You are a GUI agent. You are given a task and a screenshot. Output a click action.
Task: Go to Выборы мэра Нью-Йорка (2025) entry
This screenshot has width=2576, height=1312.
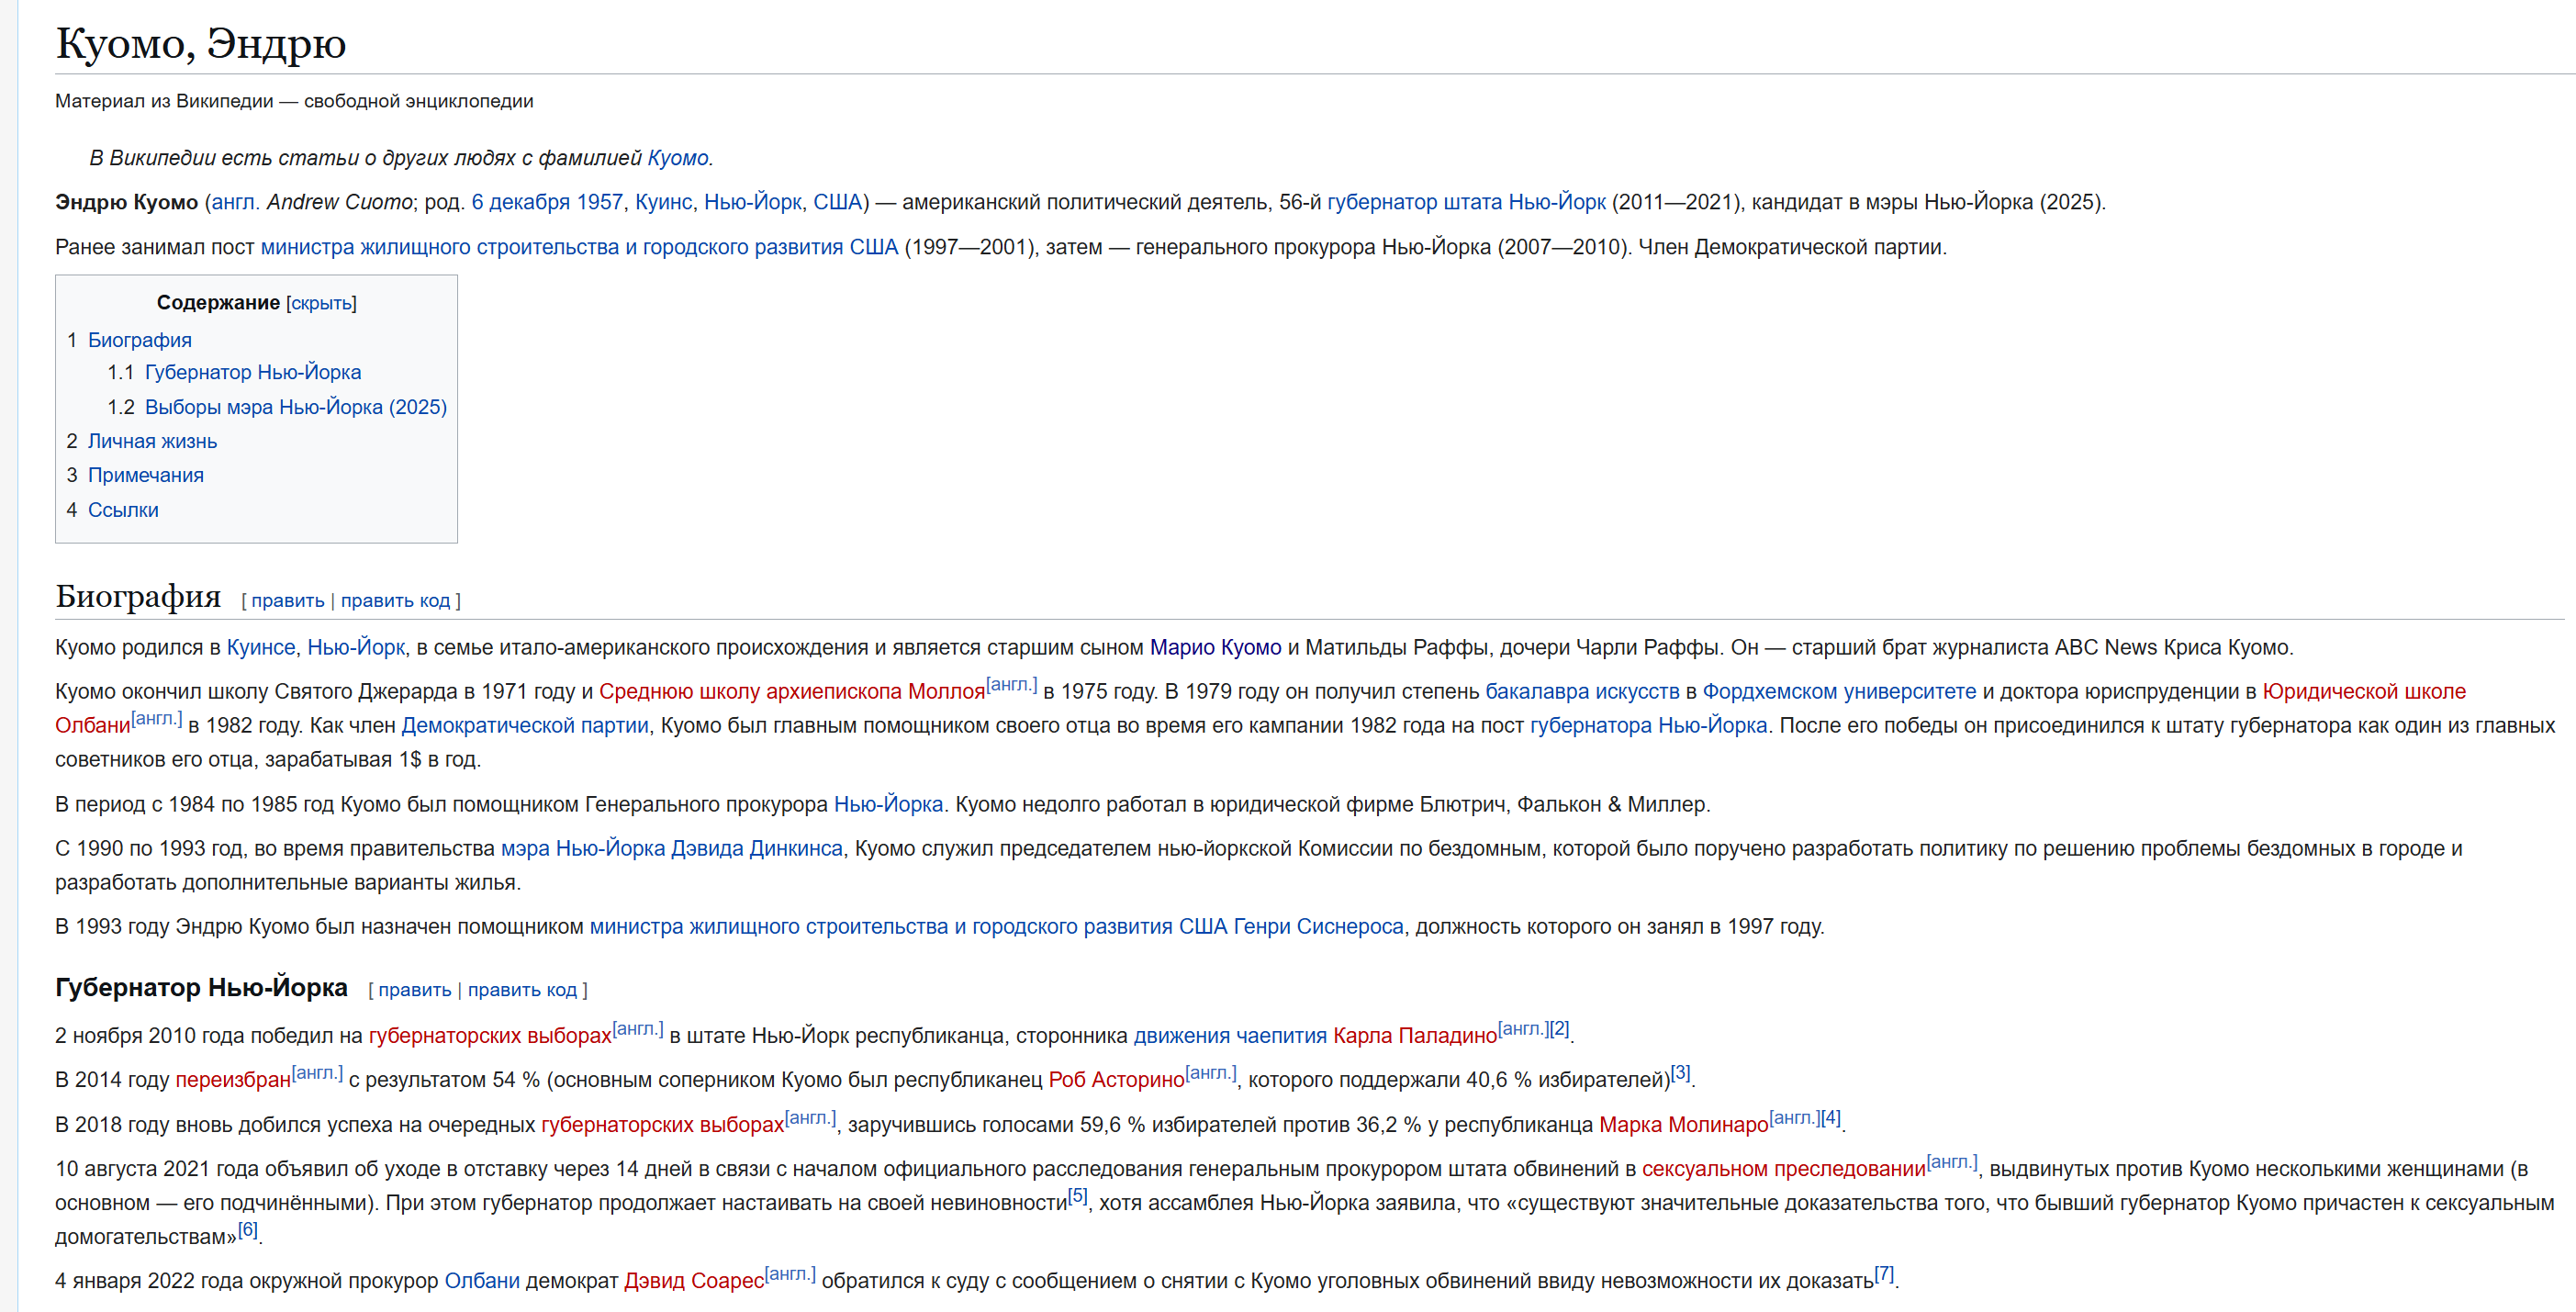[295, 407]
